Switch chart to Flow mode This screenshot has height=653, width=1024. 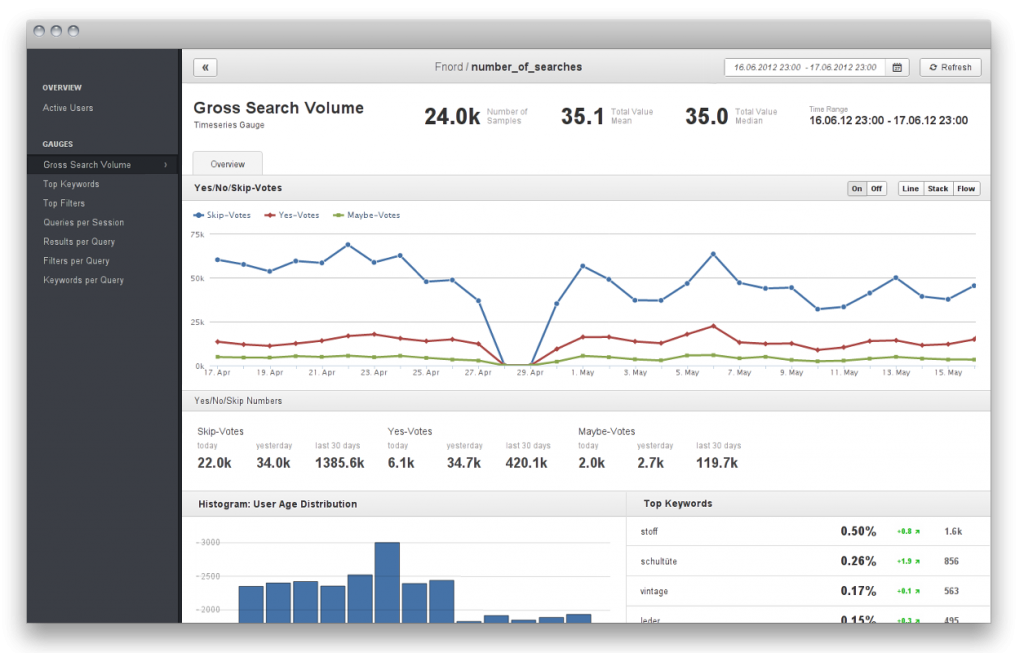pos(966,189)
